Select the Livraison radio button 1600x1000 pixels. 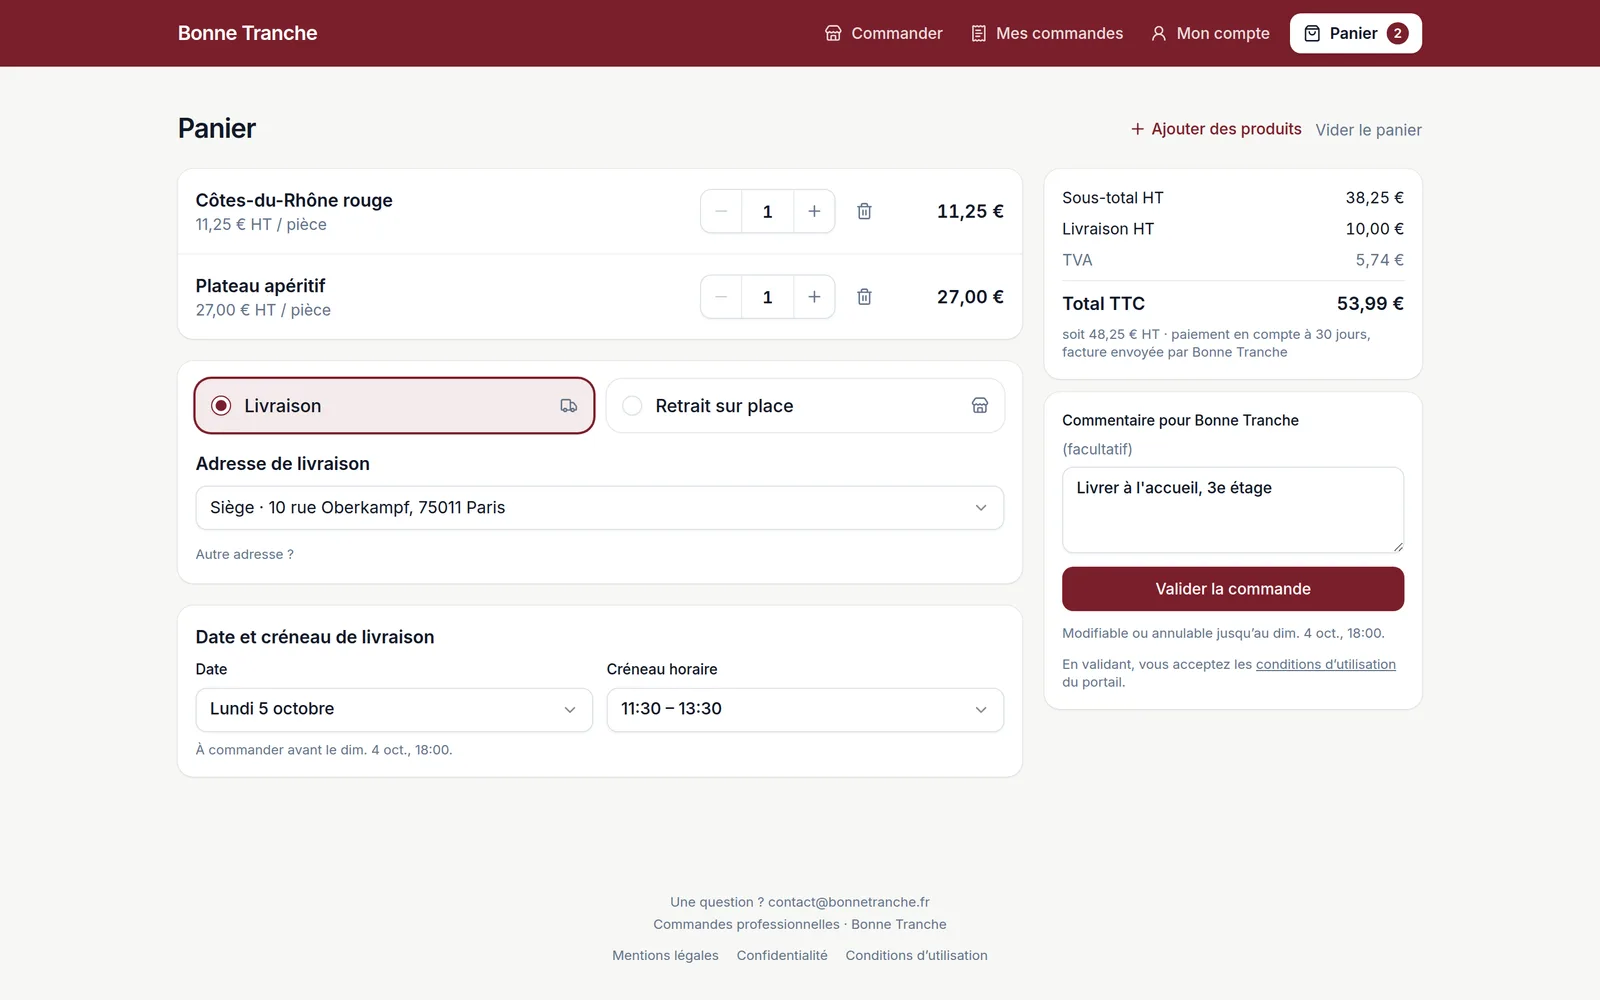pos(221,406)
